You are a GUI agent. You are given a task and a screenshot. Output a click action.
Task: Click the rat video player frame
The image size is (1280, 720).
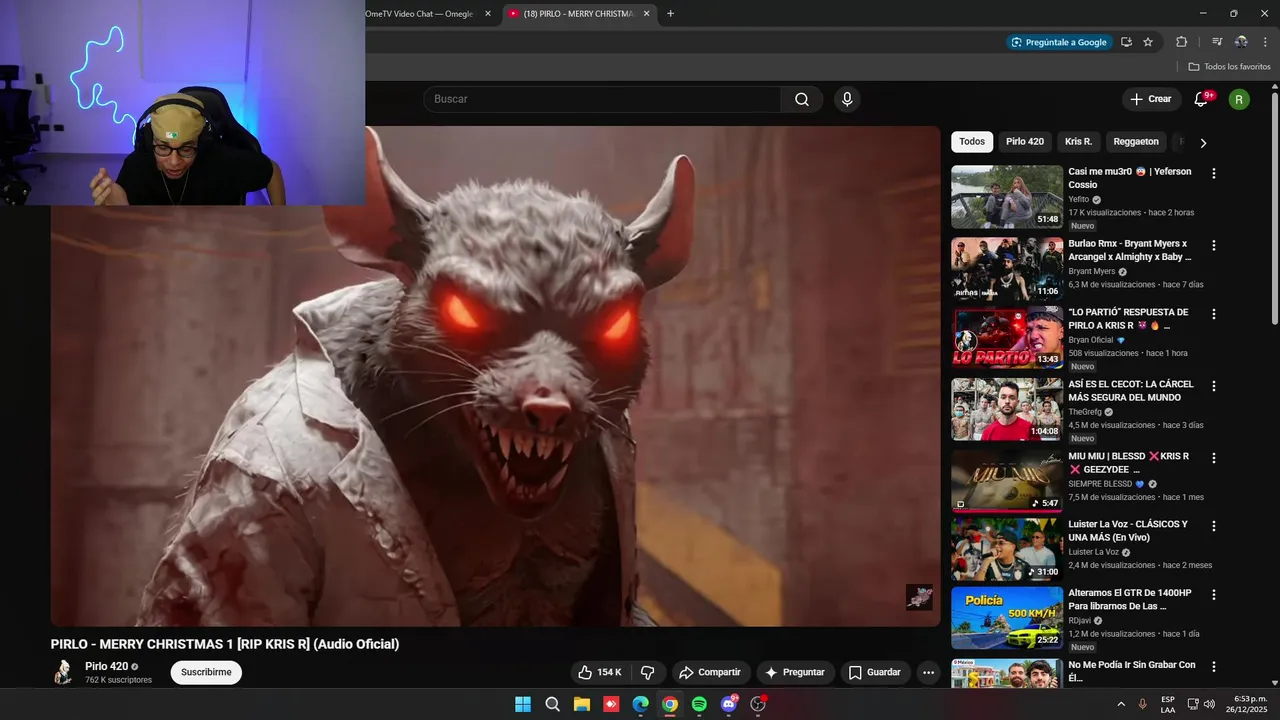click(496, 376)
